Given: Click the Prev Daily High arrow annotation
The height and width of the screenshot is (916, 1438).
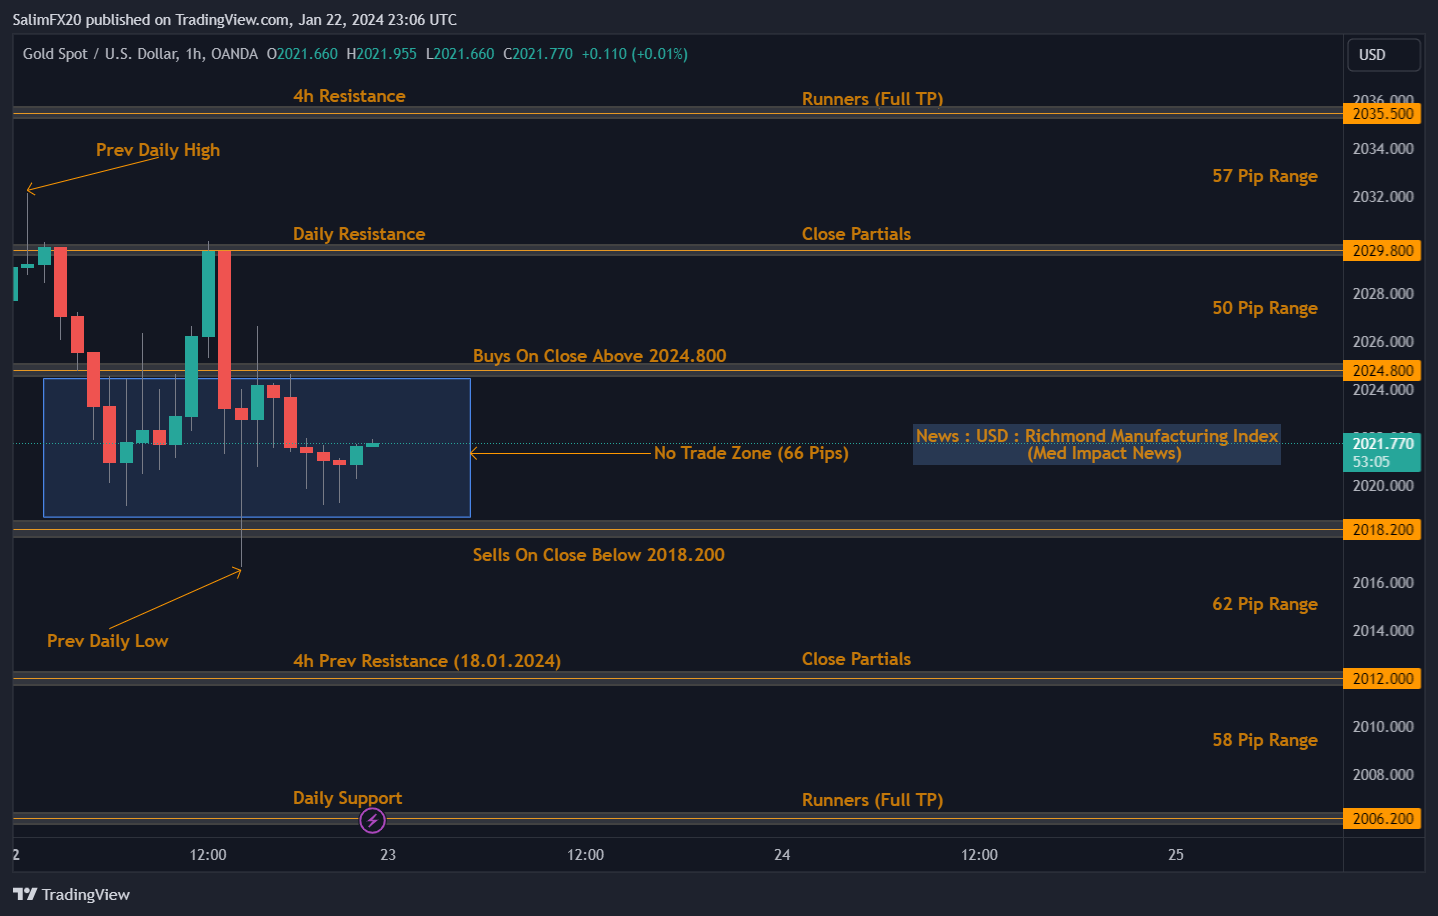Looking at the screenshot, I should tap(157, 149).
